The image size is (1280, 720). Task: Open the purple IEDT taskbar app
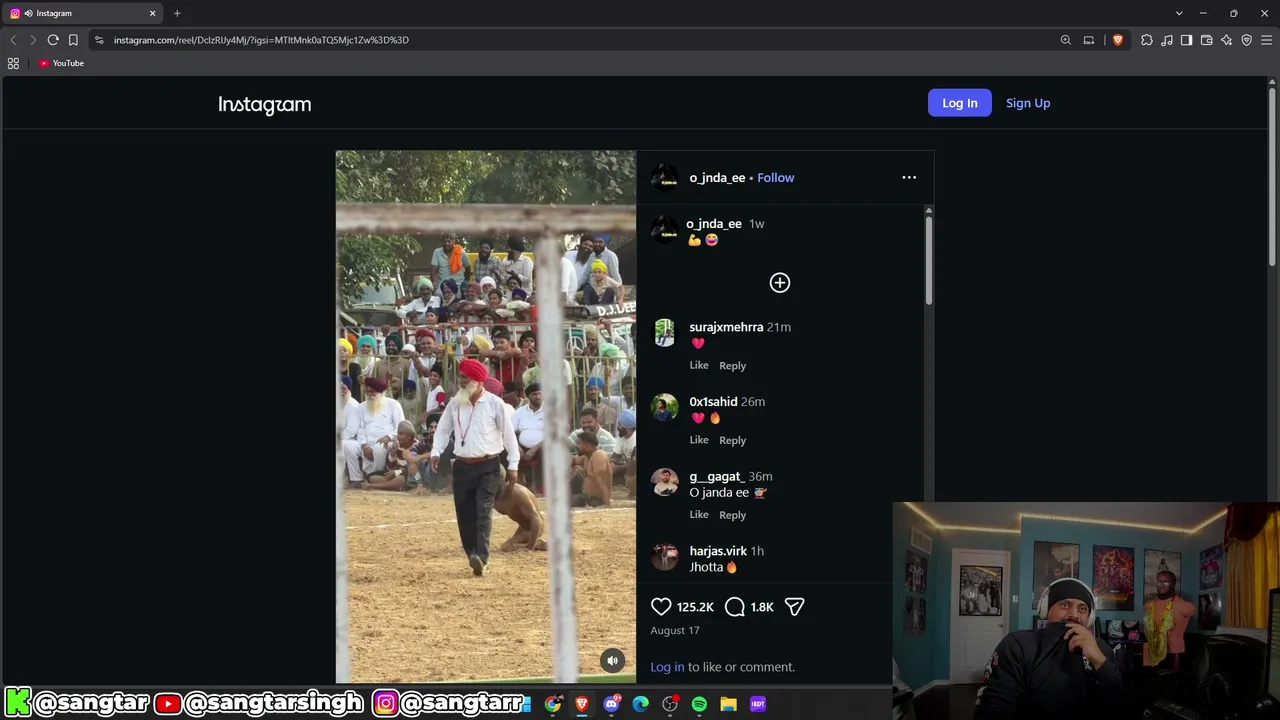pyautogui.click(x=758, y=704)
